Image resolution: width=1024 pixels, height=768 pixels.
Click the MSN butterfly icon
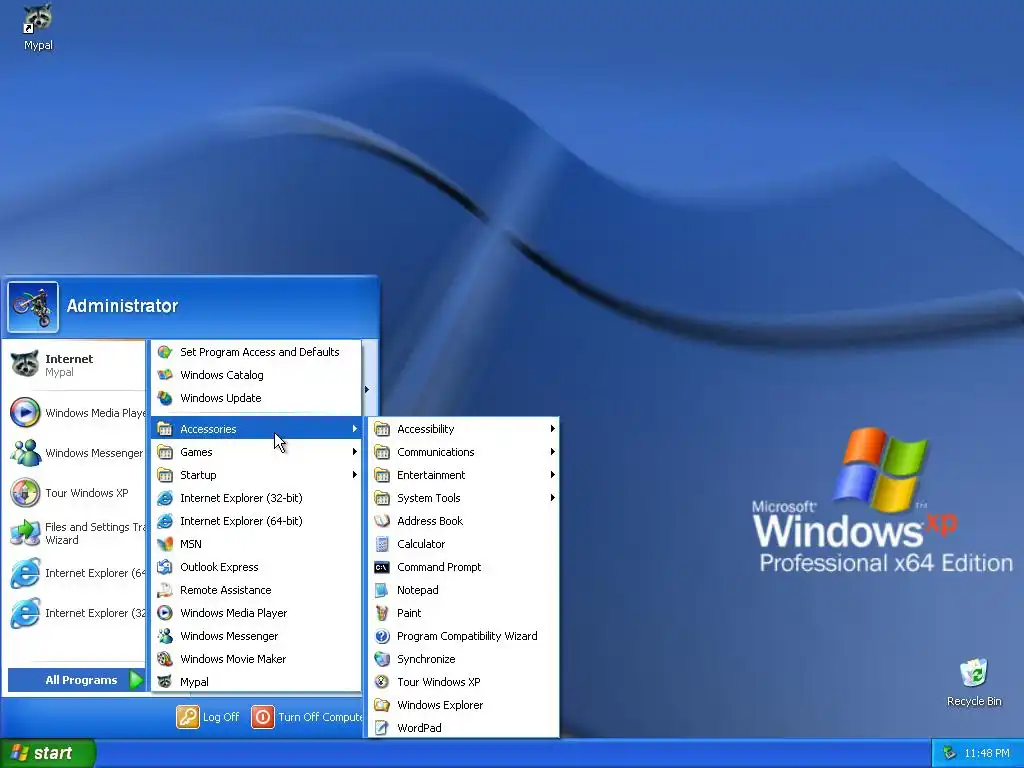(x=165, y=544)
